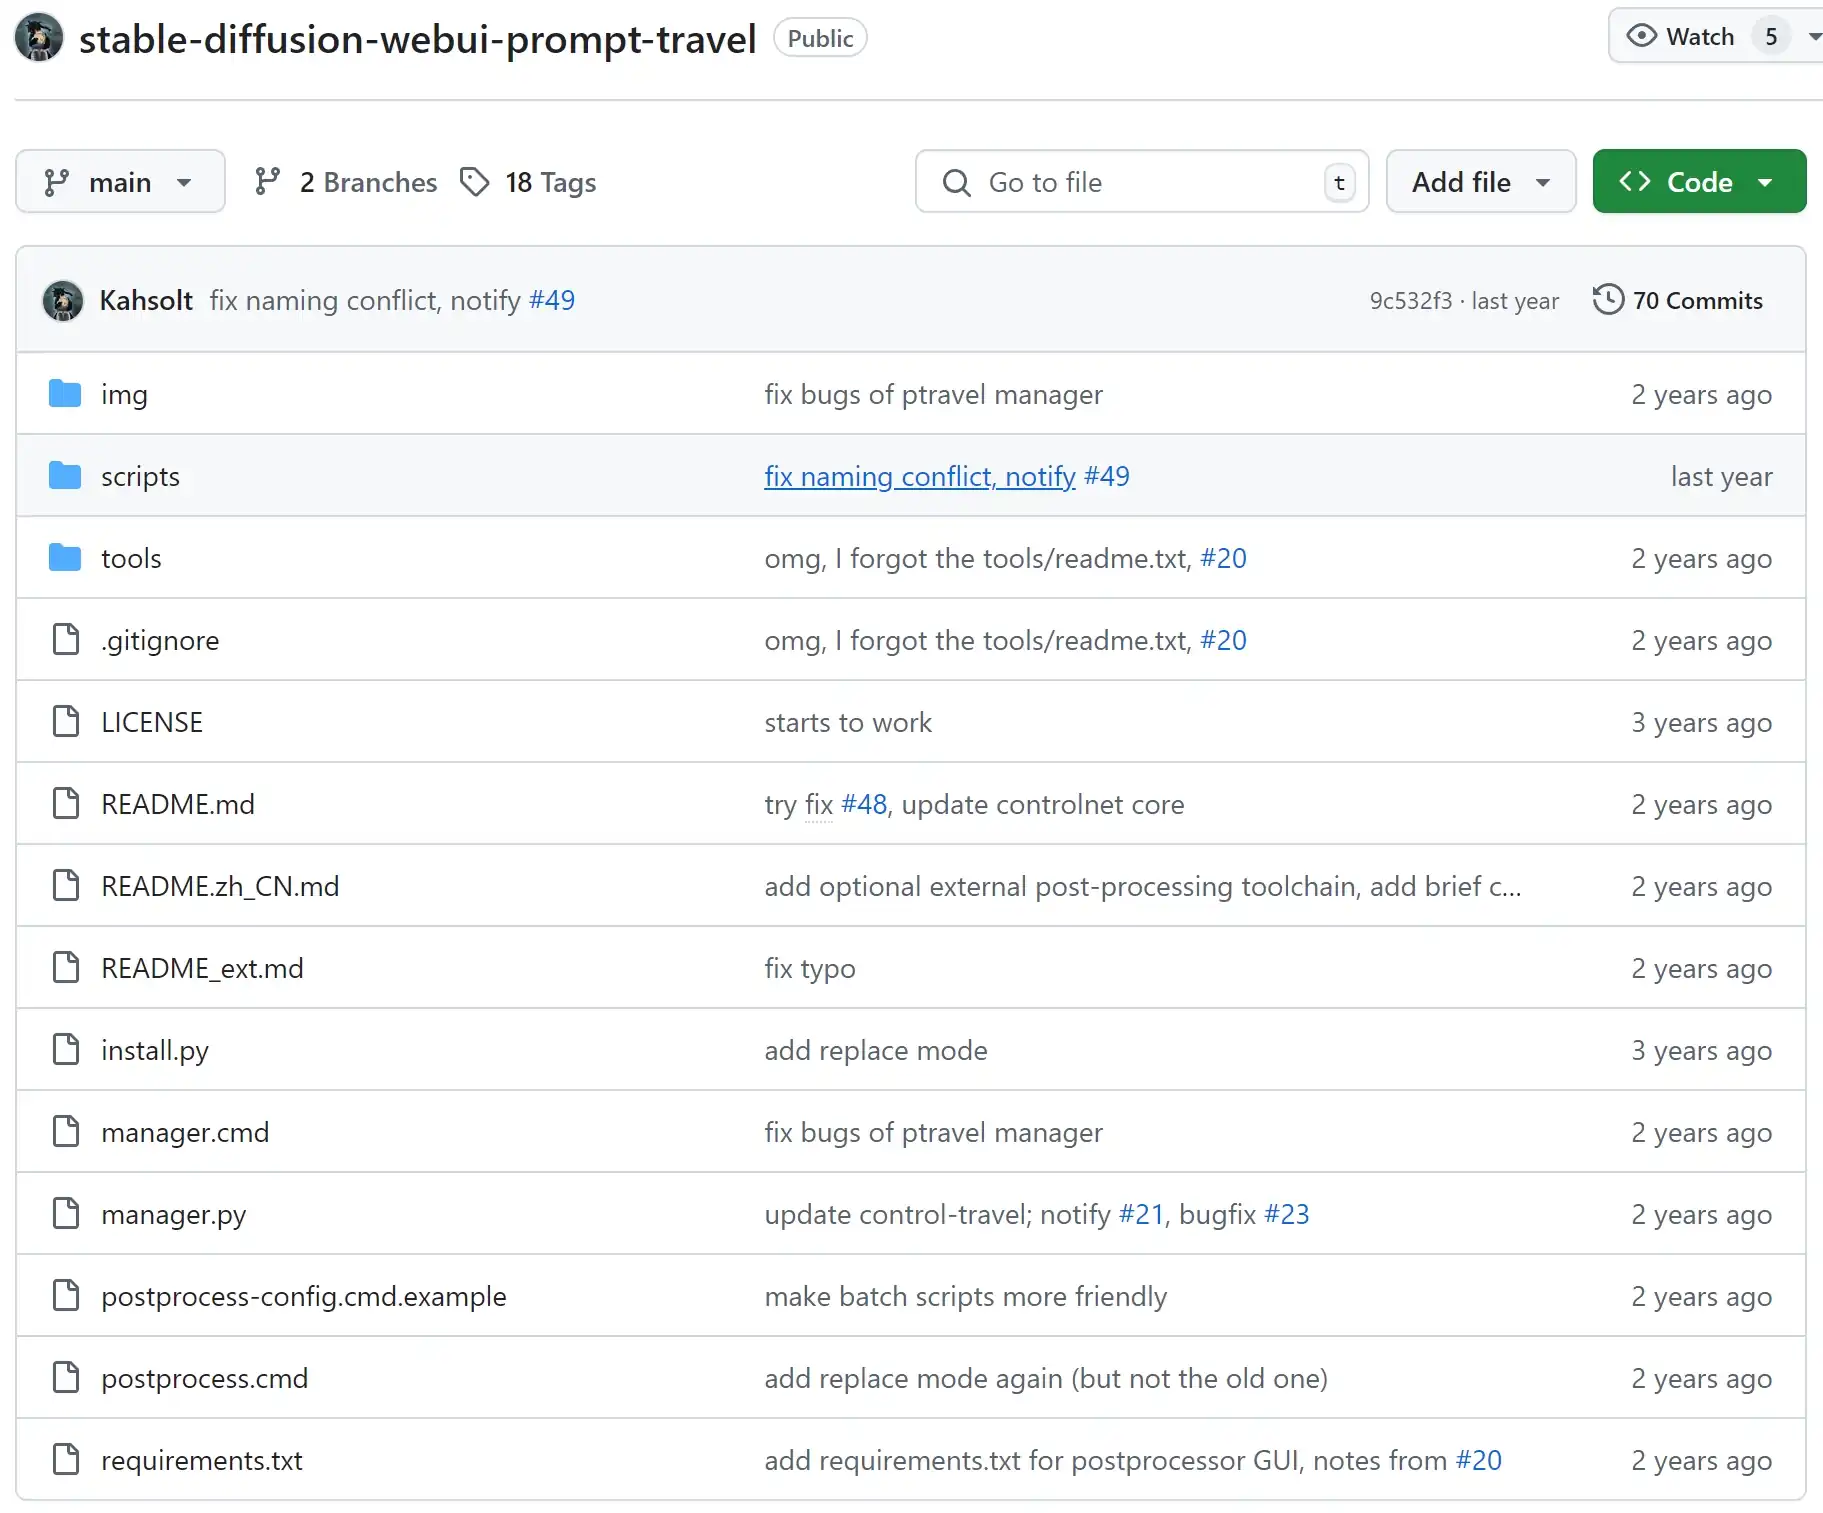
Task: Open commit 'make batch scripts more friendly'
Action: [966, 1296]
